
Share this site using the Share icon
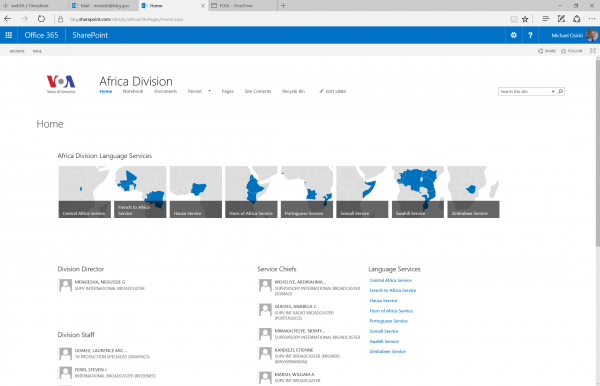pyautogui.click(x=547, y=51)
